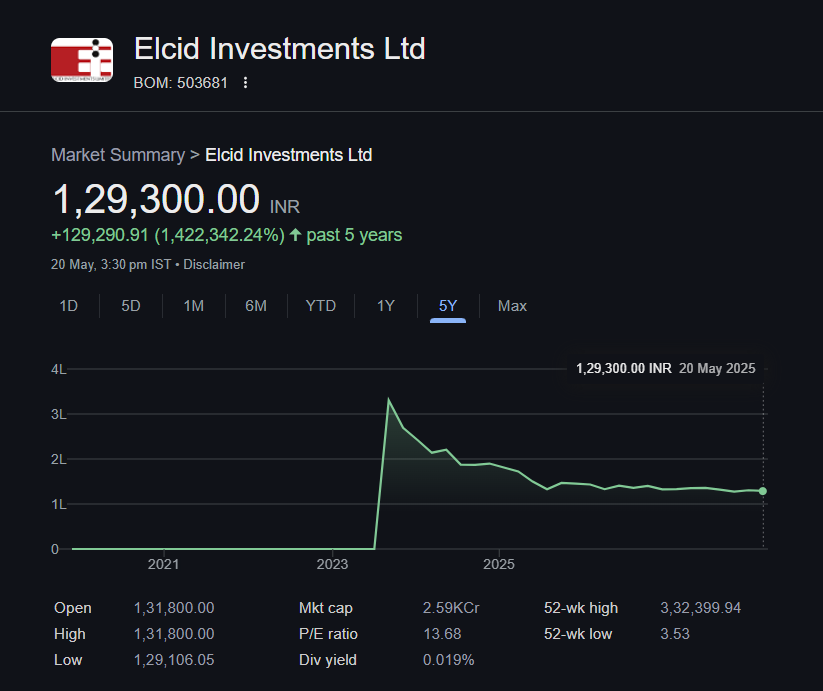Switch chart to 1D range
Viewport: 823px width, 691px height.
(69, 306)
